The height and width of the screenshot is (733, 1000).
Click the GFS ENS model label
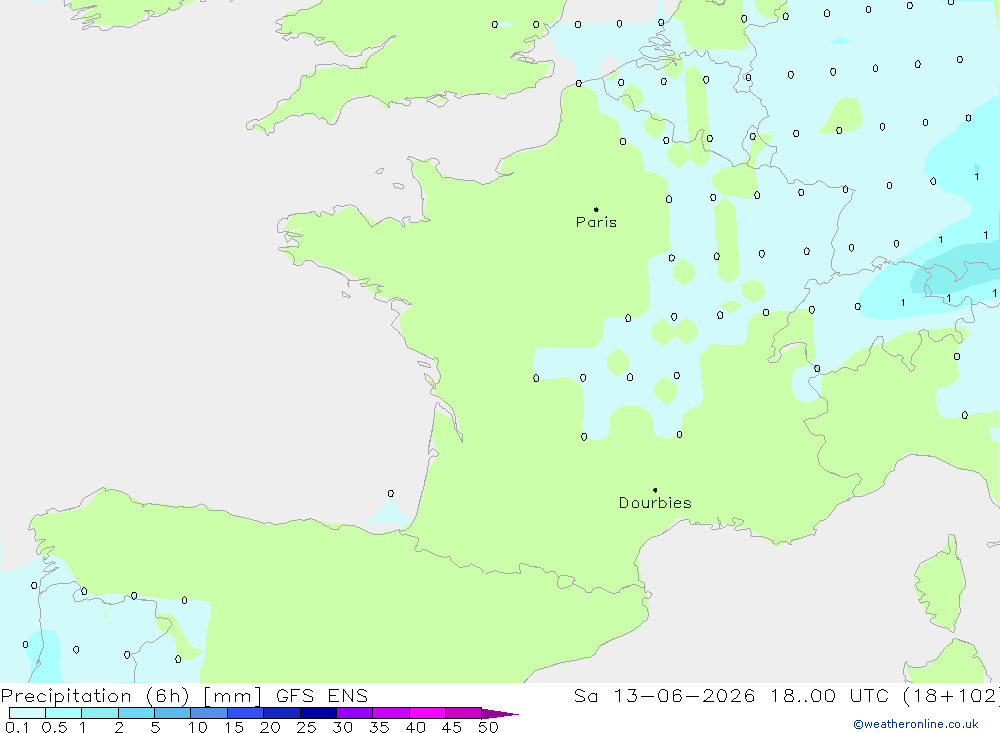322,696
